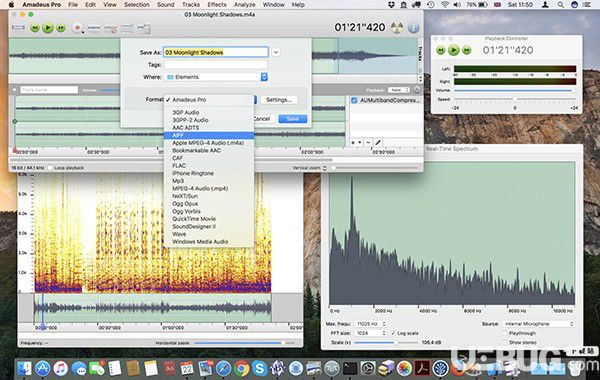This screenshot has height=380, width=600.
Task: Open the Source Internal Microphone dropdown
Action: pos(539,324)
